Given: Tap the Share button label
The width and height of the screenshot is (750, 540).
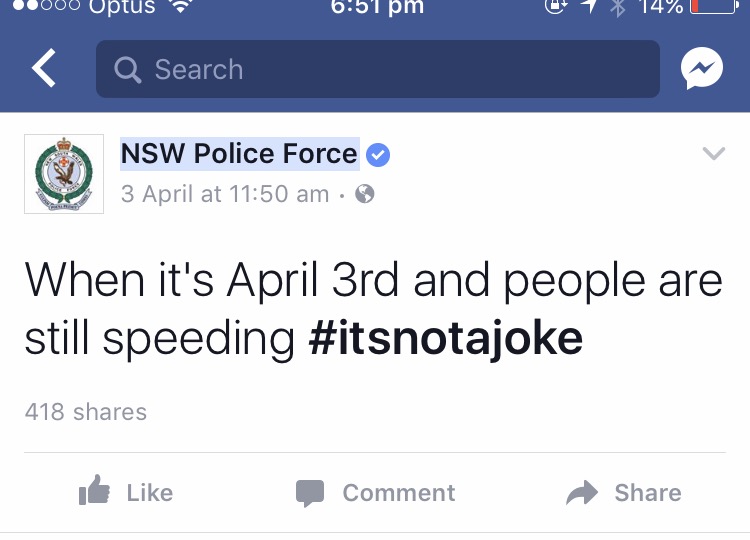Looking at the screenshot, I should click(648, 493).
